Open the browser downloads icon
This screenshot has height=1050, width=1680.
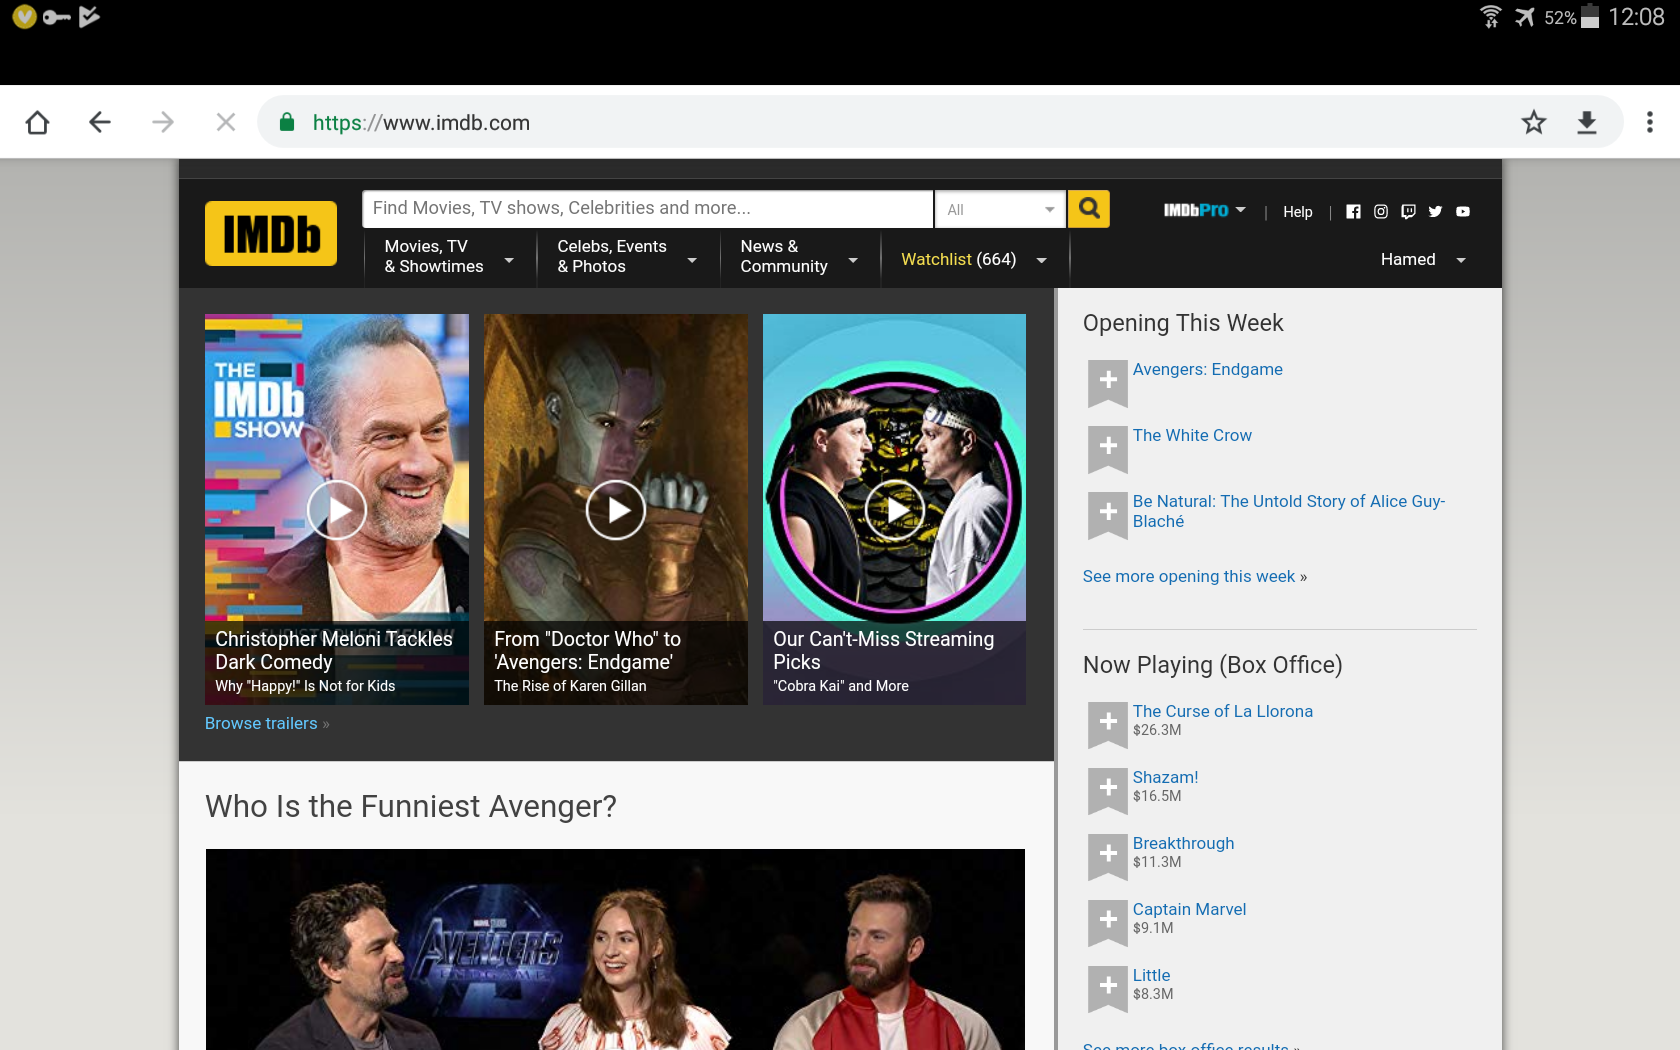tap(1587, 122)
